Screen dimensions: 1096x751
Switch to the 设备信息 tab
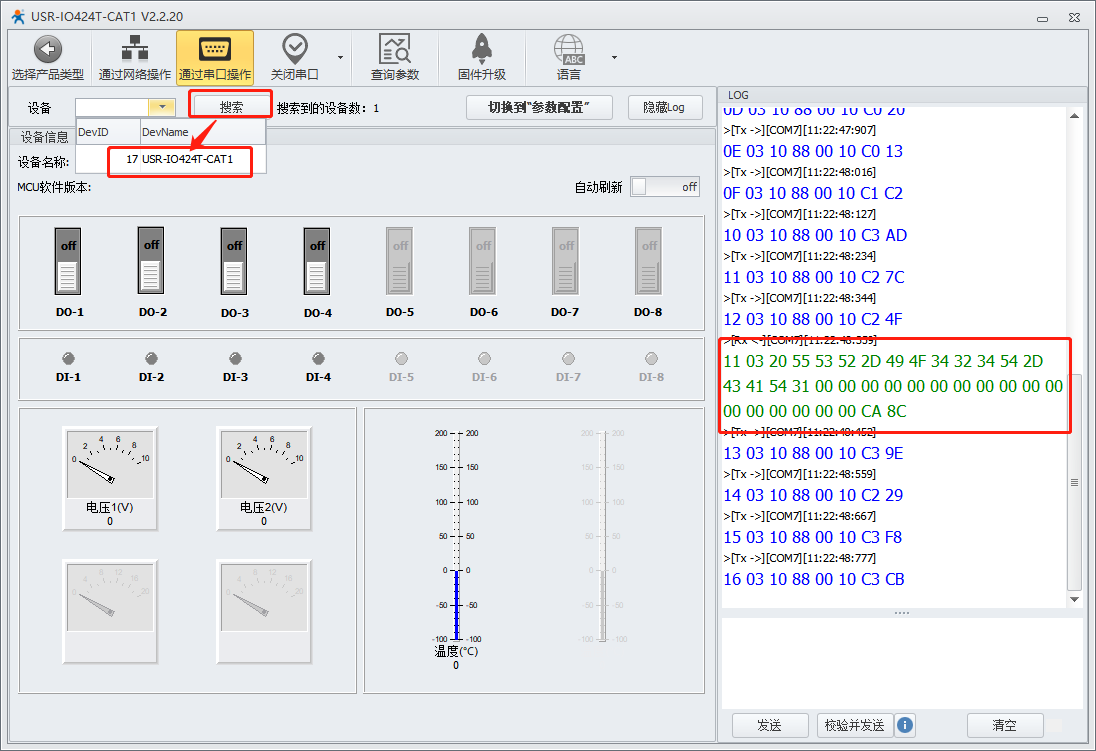(45, 137)
